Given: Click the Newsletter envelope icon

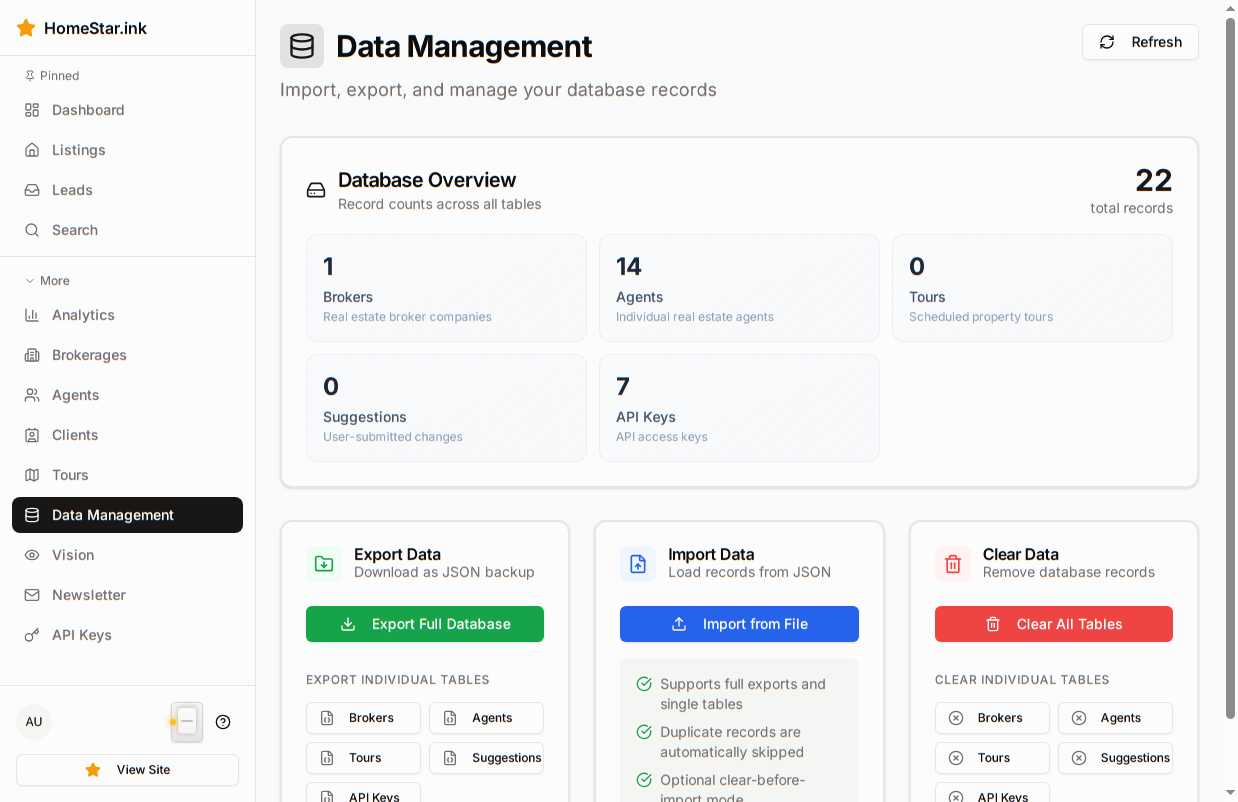Looking at the screenshot, I should point(31,595).
